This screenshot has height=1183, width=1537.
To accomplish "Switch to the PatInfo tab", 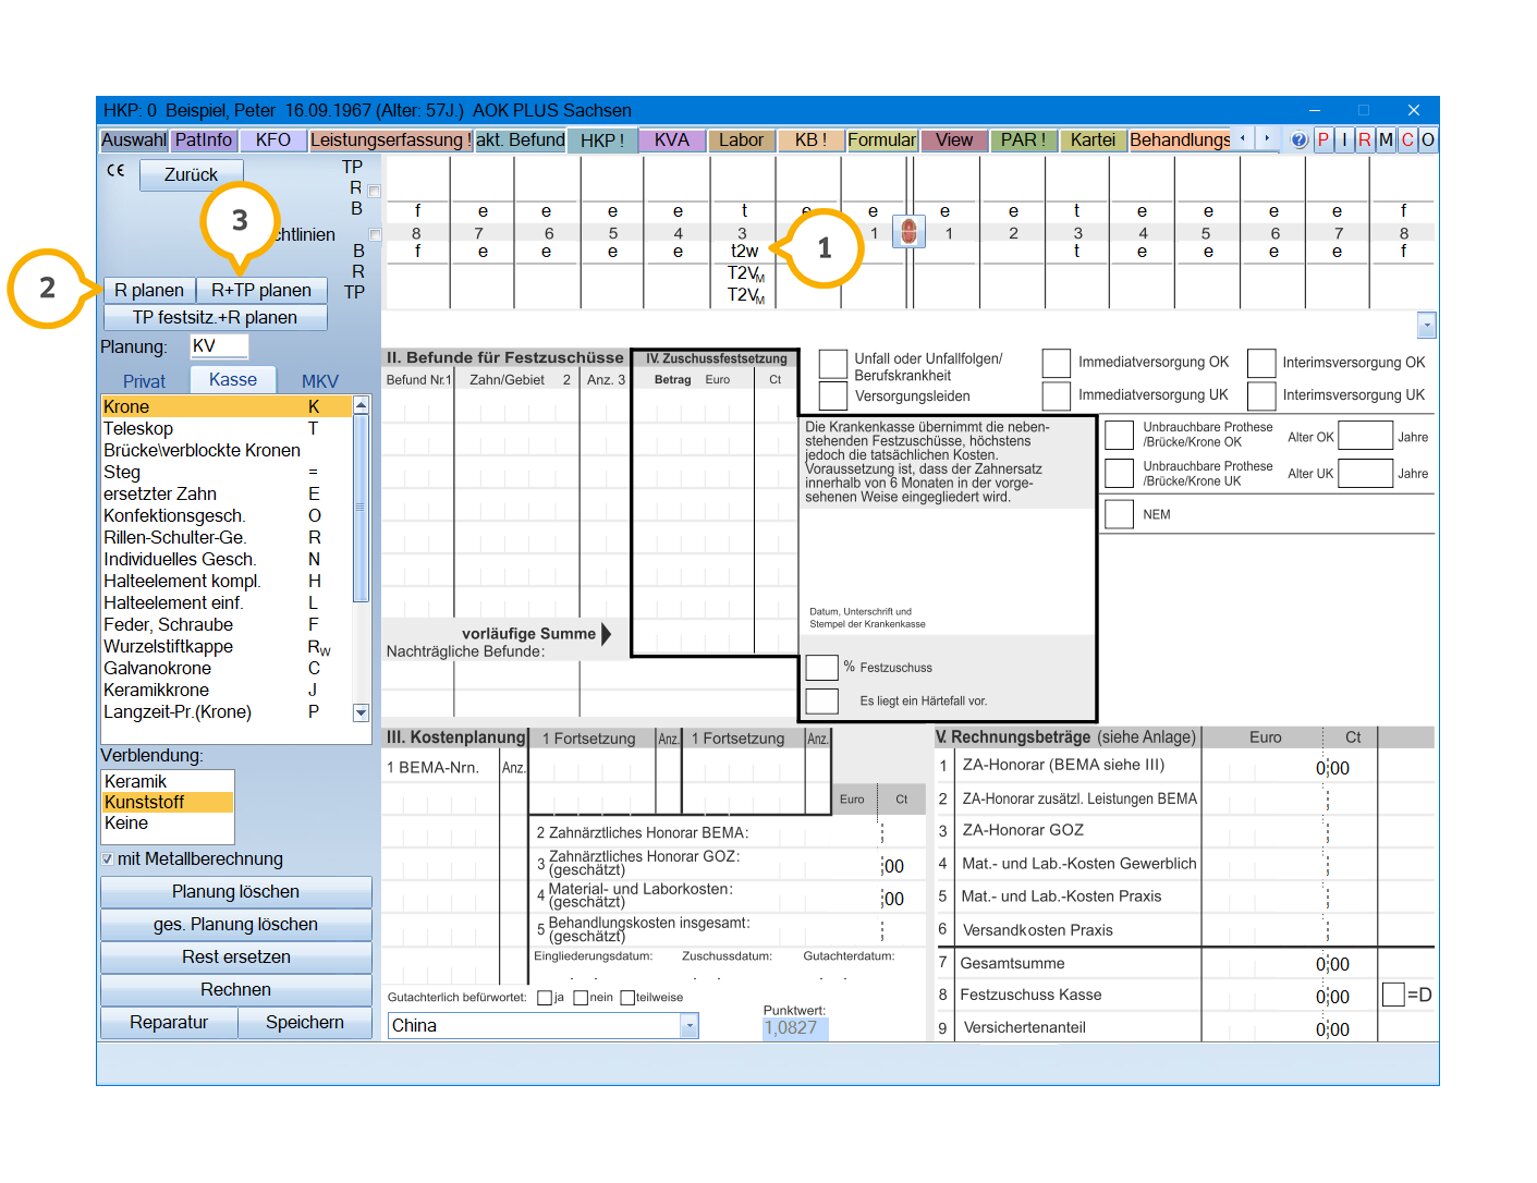I will pos(203,140).
